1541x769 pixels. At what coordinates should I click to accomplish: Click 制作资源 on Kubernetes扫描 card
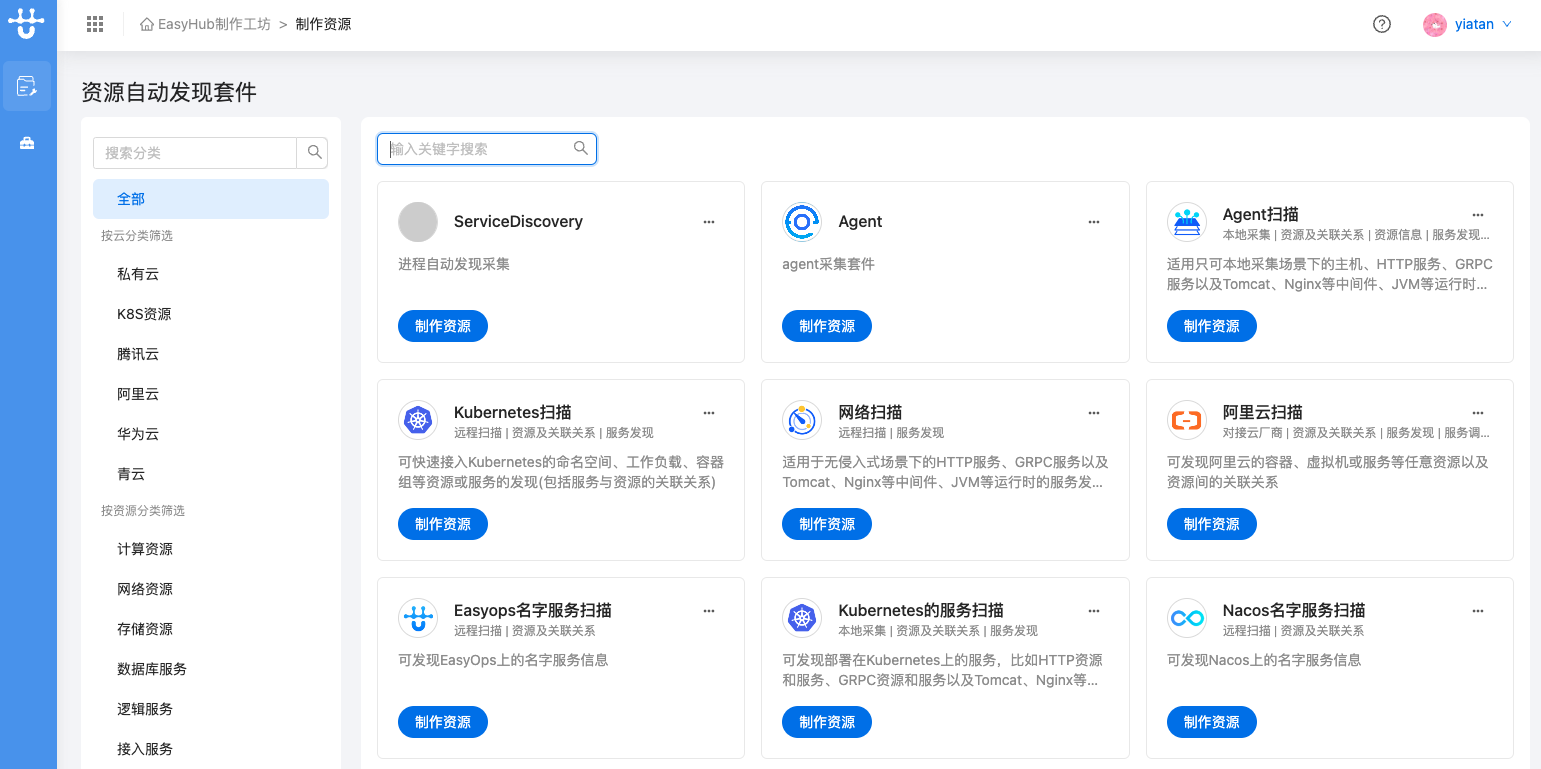443,524
